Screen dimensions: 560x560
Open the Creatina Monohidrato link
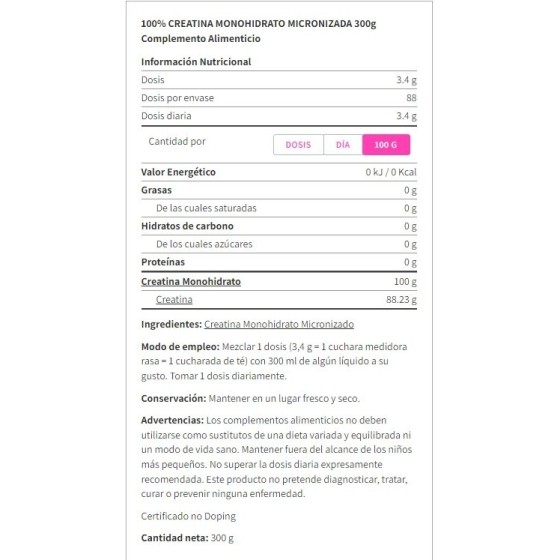(191, 281)
